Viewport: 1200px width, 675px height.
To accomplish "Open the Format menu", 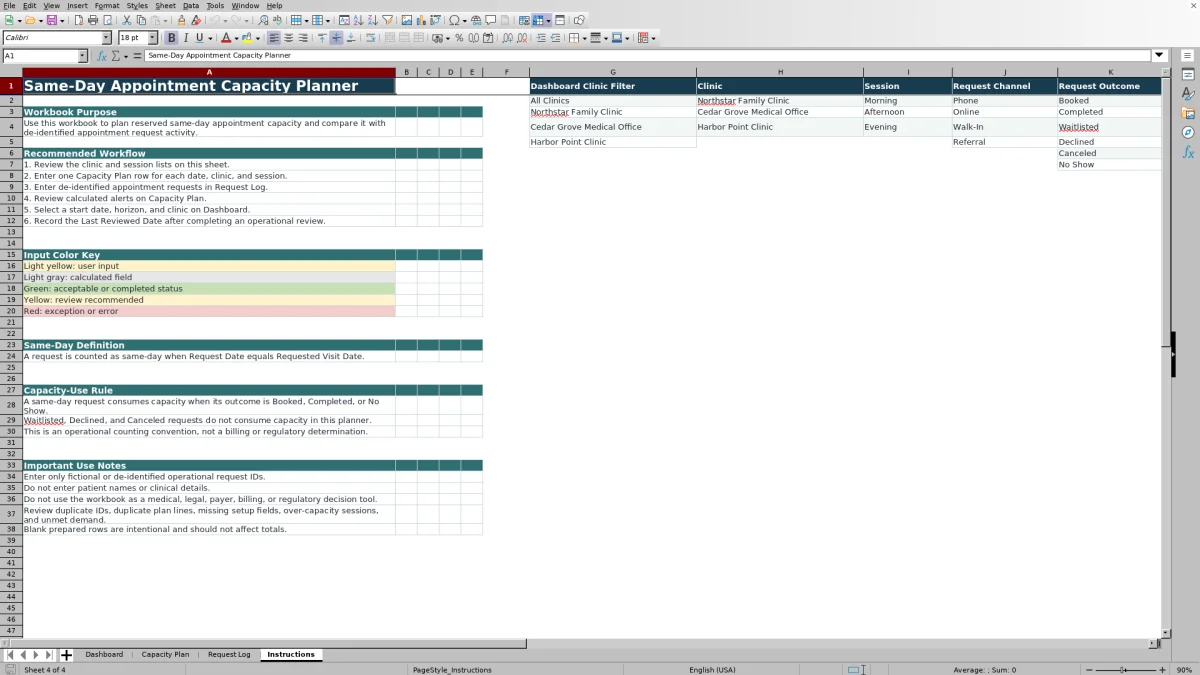I will [x=107, y=5].
